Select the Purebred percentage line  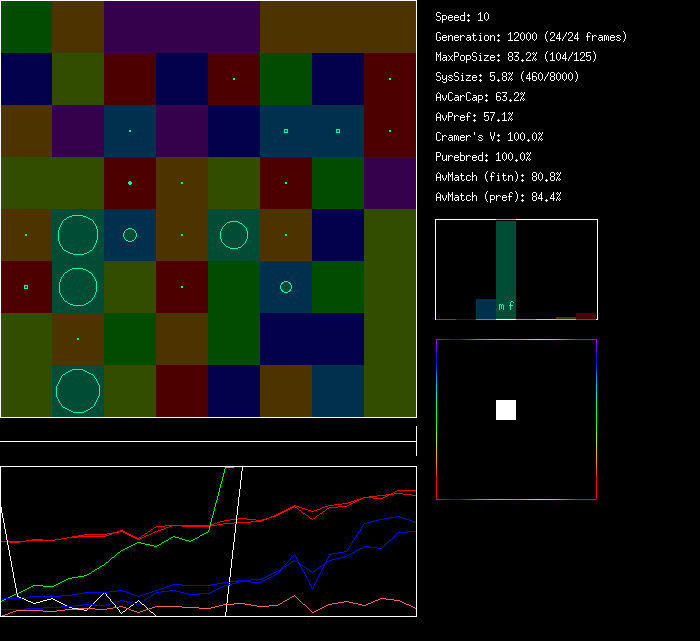pyautogui.click(x=483, y=157)
